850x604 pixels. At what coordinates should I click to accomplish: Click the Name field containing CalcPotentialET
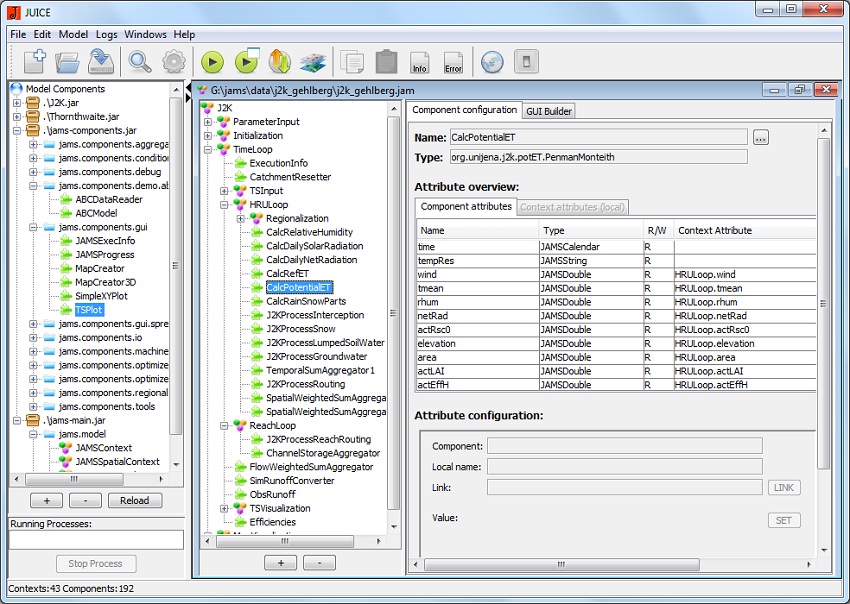click(597, 137)
